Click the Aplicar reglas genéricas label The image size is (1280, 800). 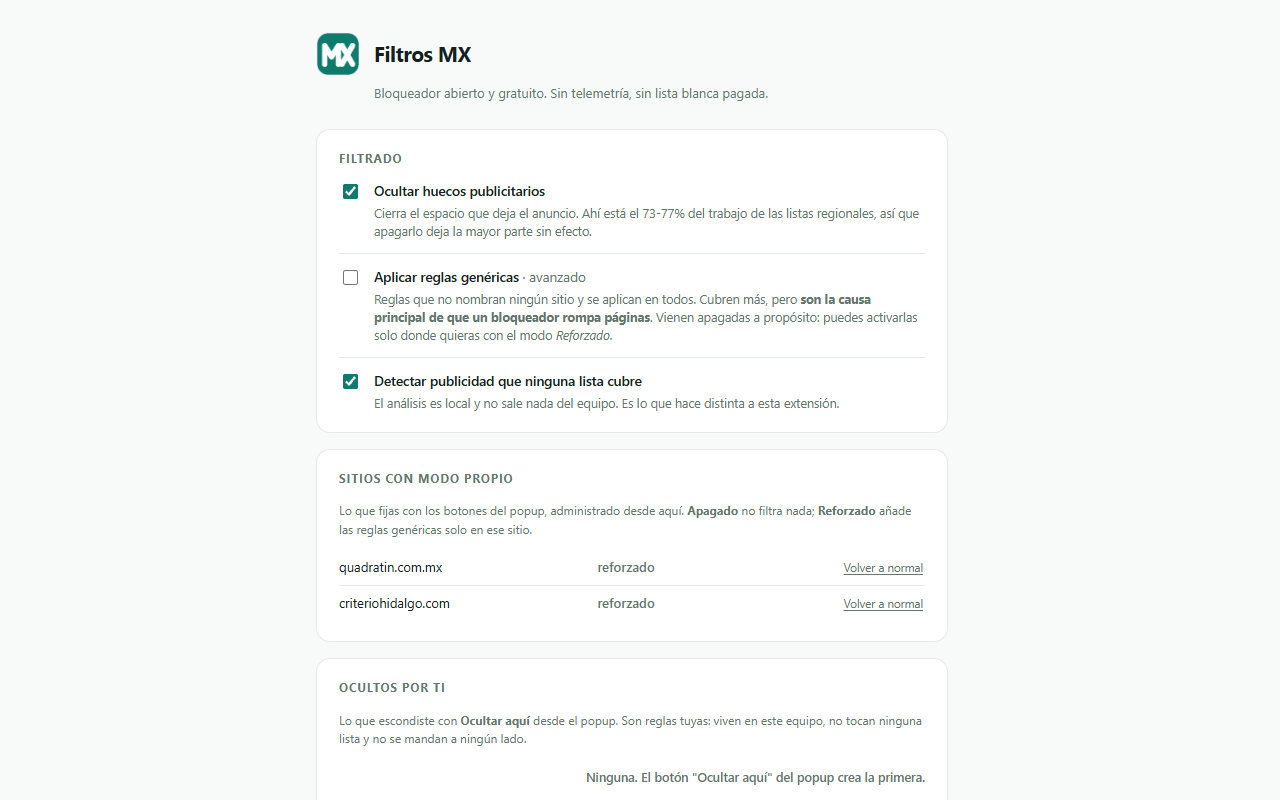[x=446, y=277]
